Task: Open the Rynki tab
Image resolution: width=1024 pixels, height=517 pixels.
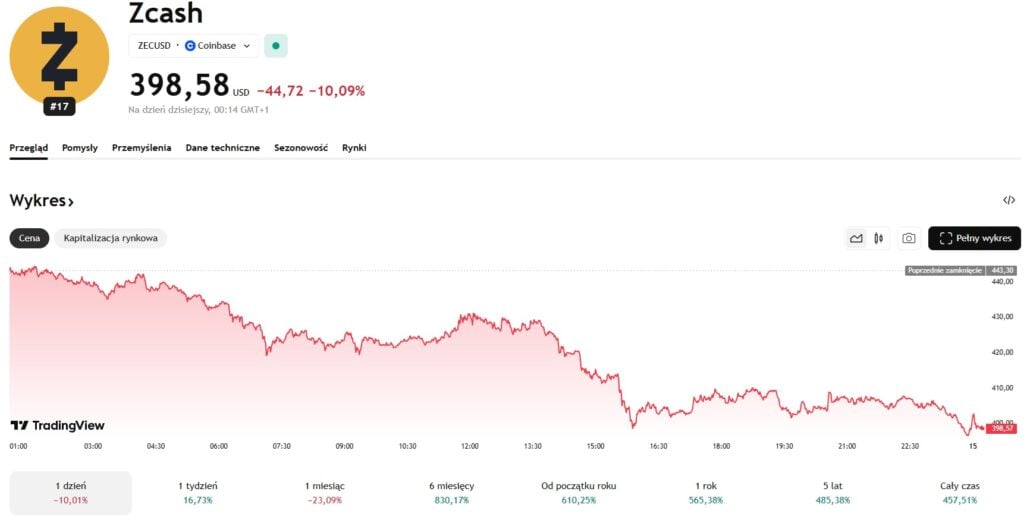Action: point(354,148)
